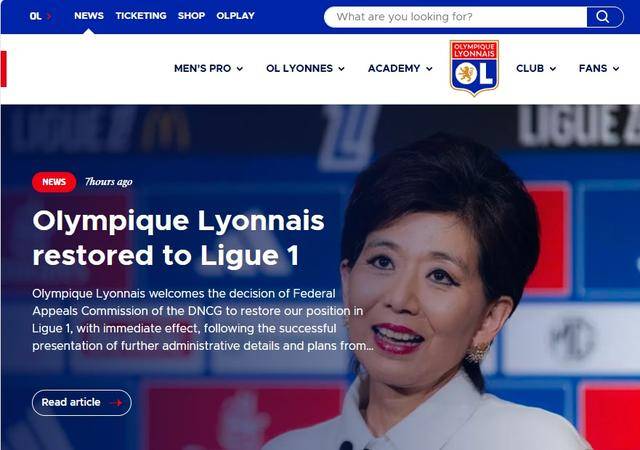Click the search magnifier icon
The height and width of the screenshot is (450, 640).
pyautogui.click(x=602, y=17)
